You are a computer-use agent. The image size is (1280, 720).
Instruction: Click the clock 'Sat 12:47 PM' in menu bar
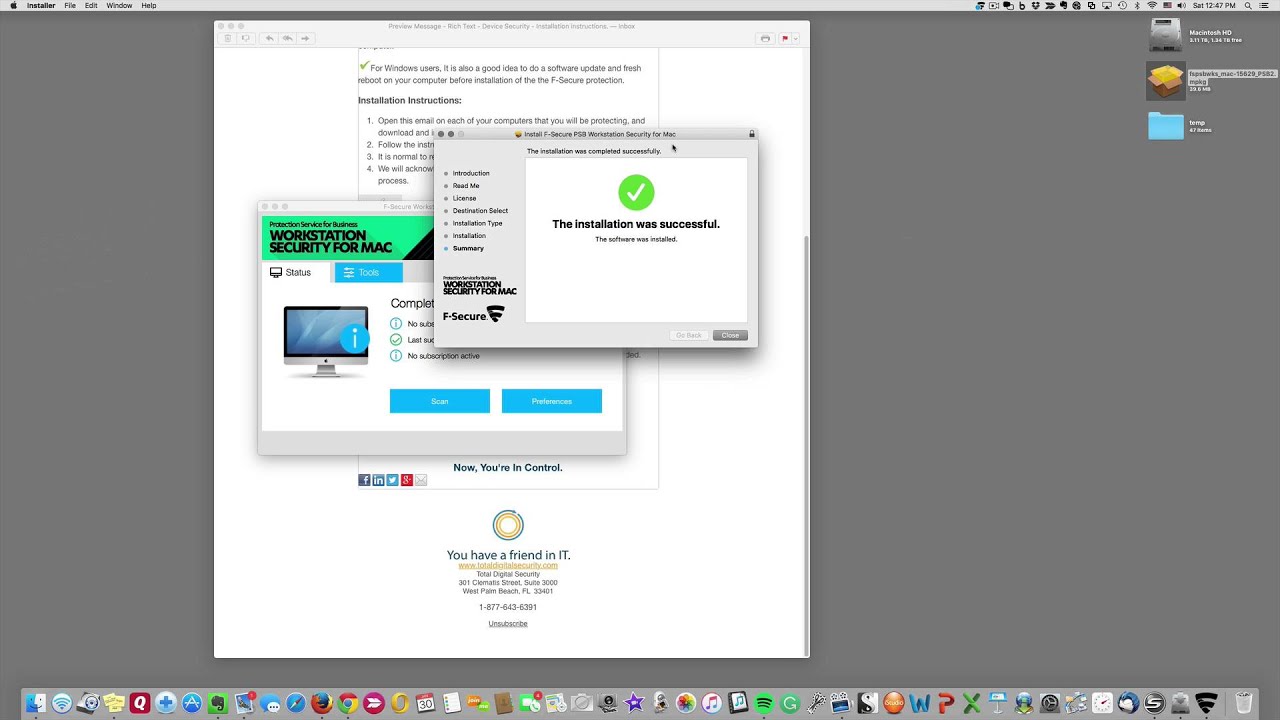pos(1214,5)
